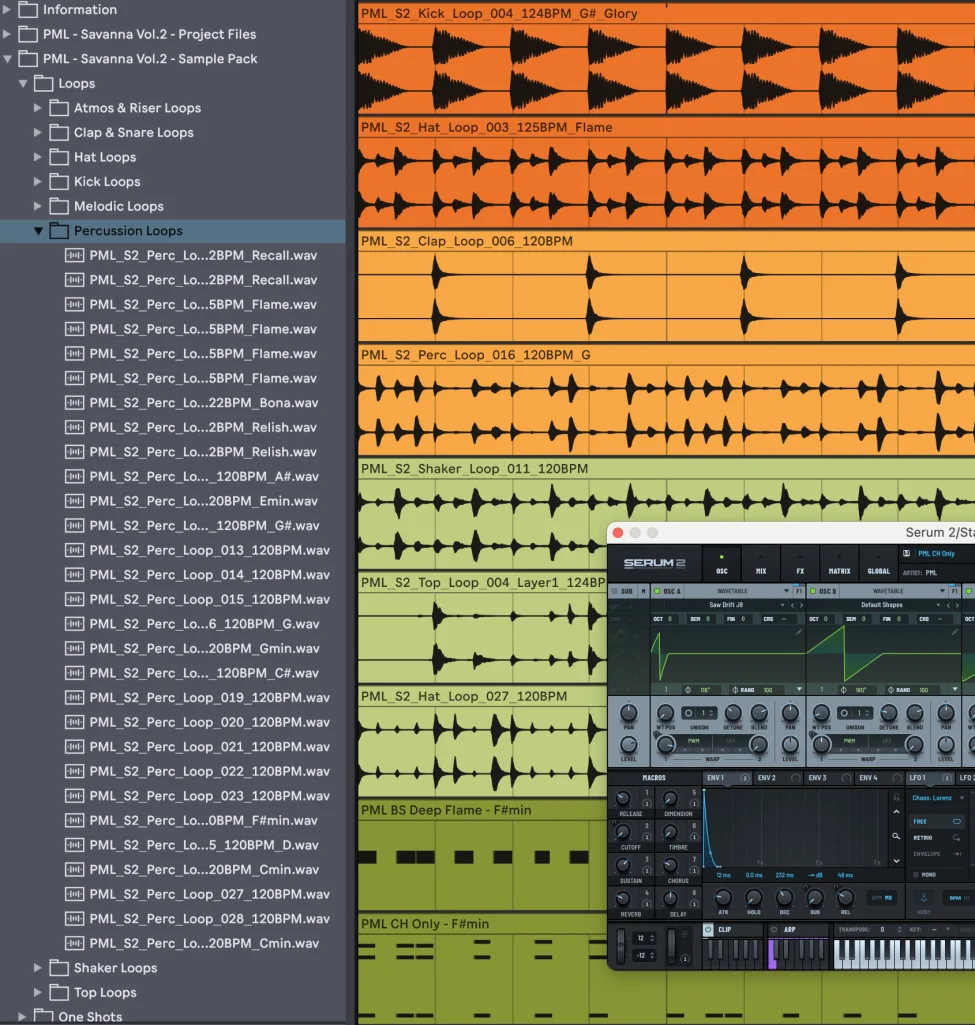
Task: Expand the Hat Loops folder
Action: click(x=37, y=157)
